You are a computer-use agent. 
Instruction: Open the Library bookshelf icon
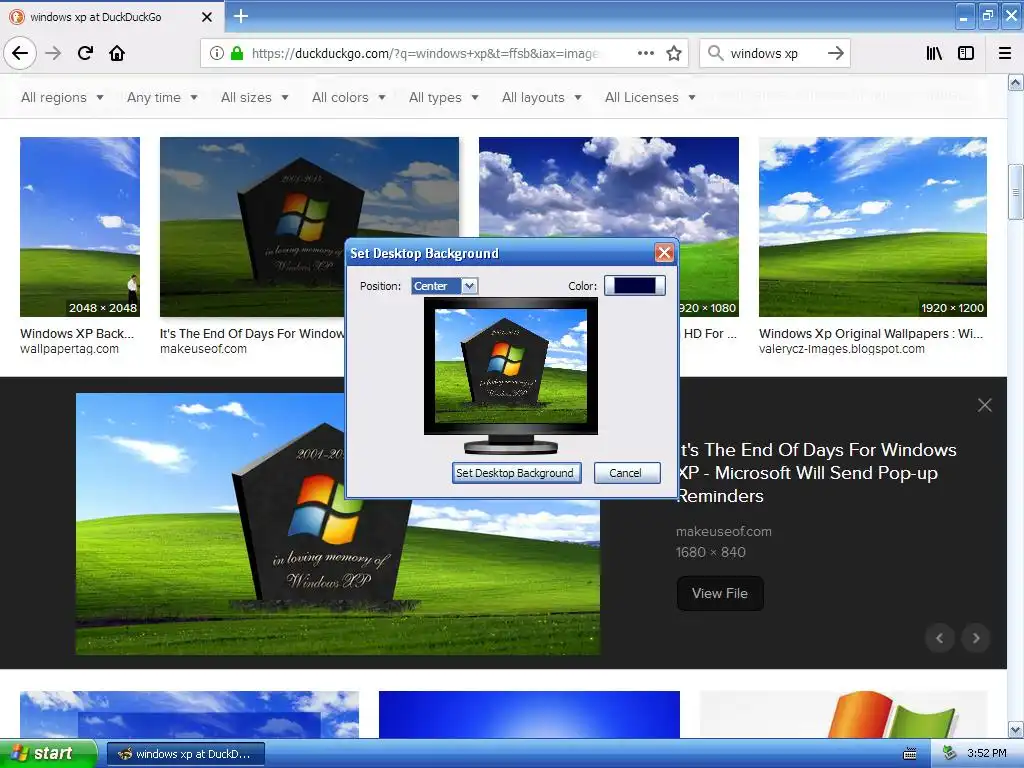click(934, 53)
